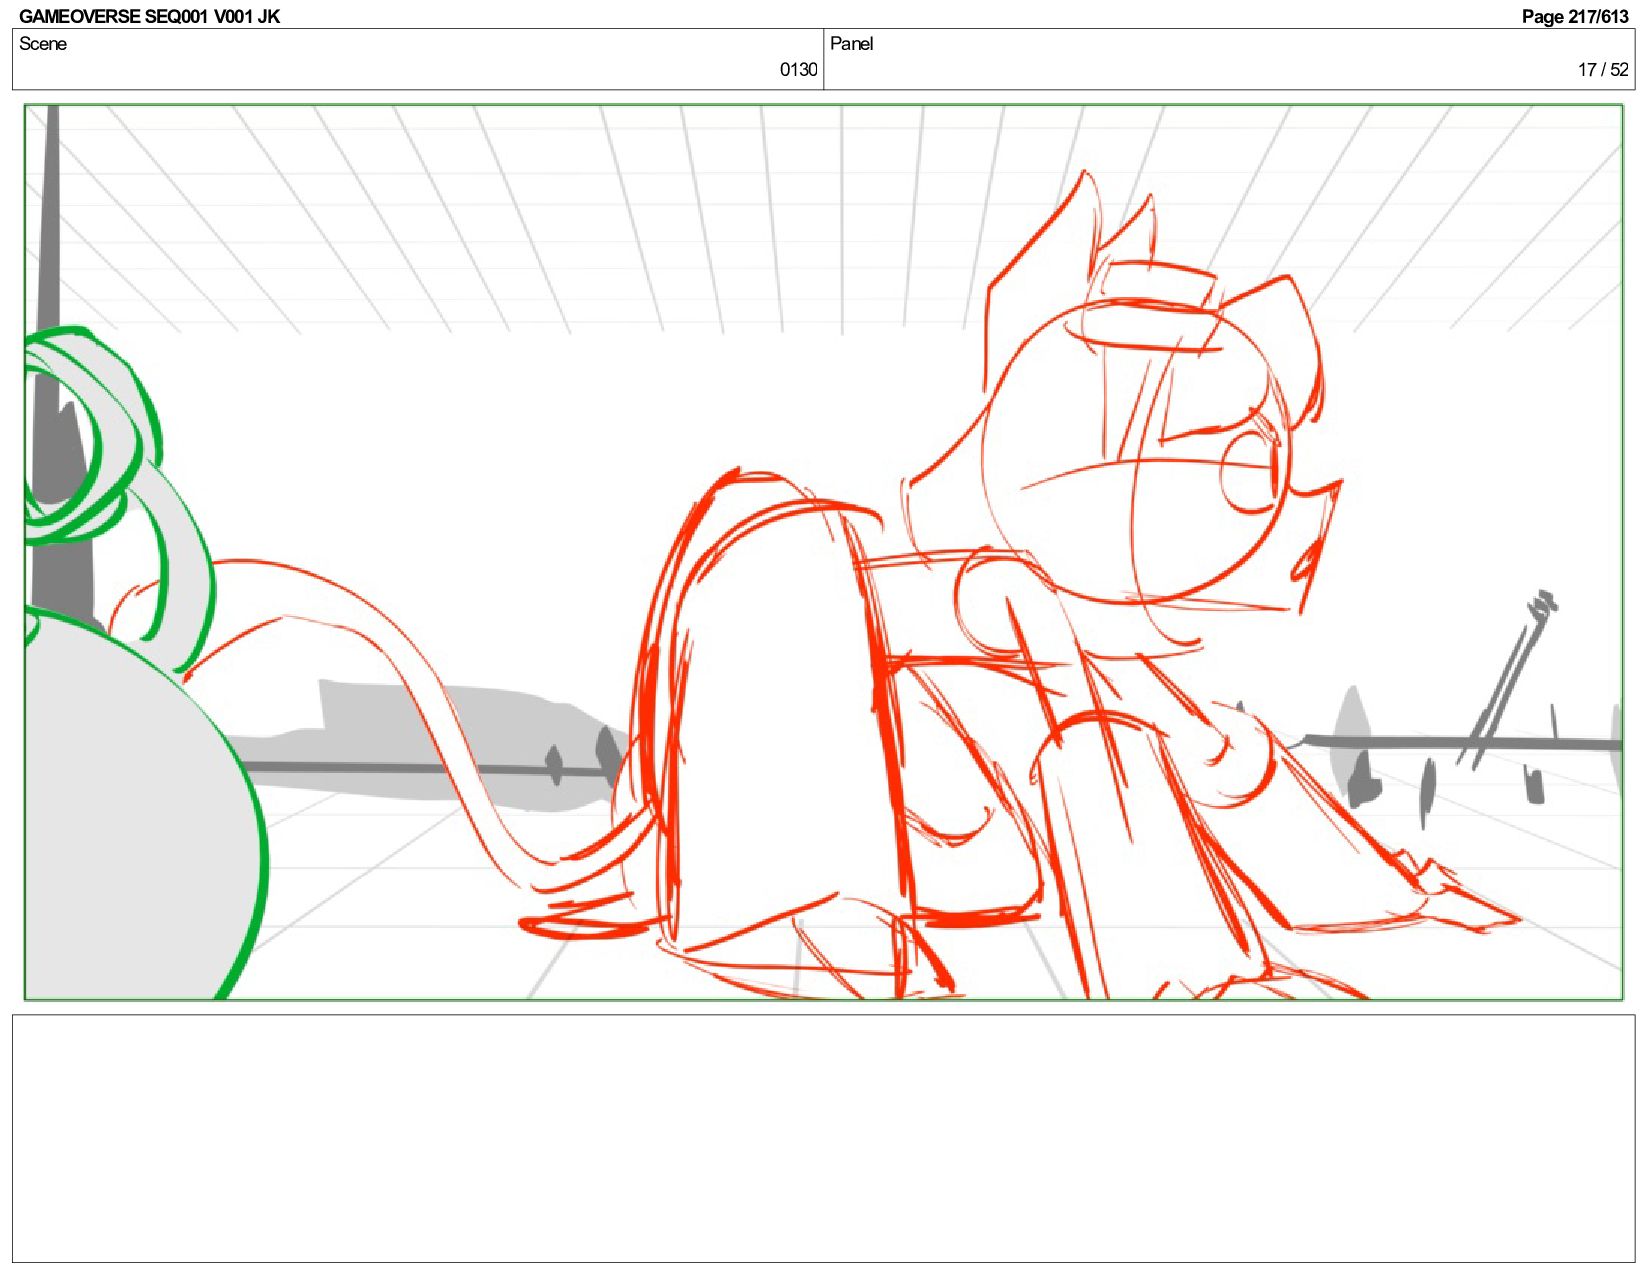Click the header text "GAMEOVERSE SEQ001 V001 JK"
Viewport: 1650px width, 1275px height.
(150, 16)
